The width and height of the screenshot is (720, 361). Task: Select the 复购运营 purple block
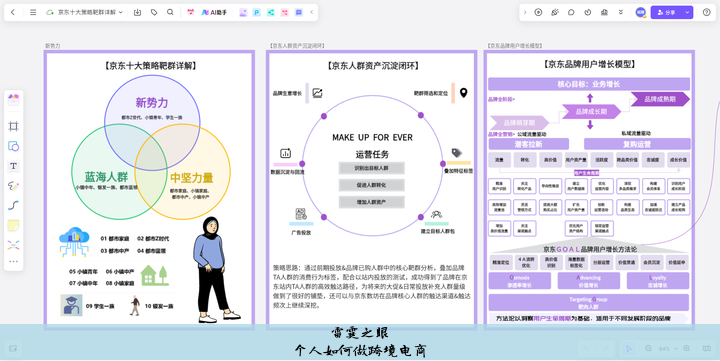[x=636, y=144]
